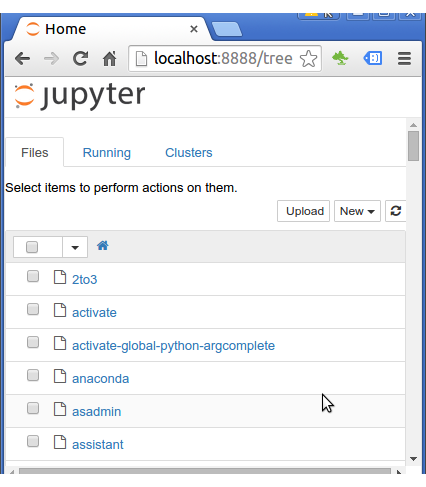Open the New dropdown menu
This screenshot has width=426, height=487.
tap(357, 211)
